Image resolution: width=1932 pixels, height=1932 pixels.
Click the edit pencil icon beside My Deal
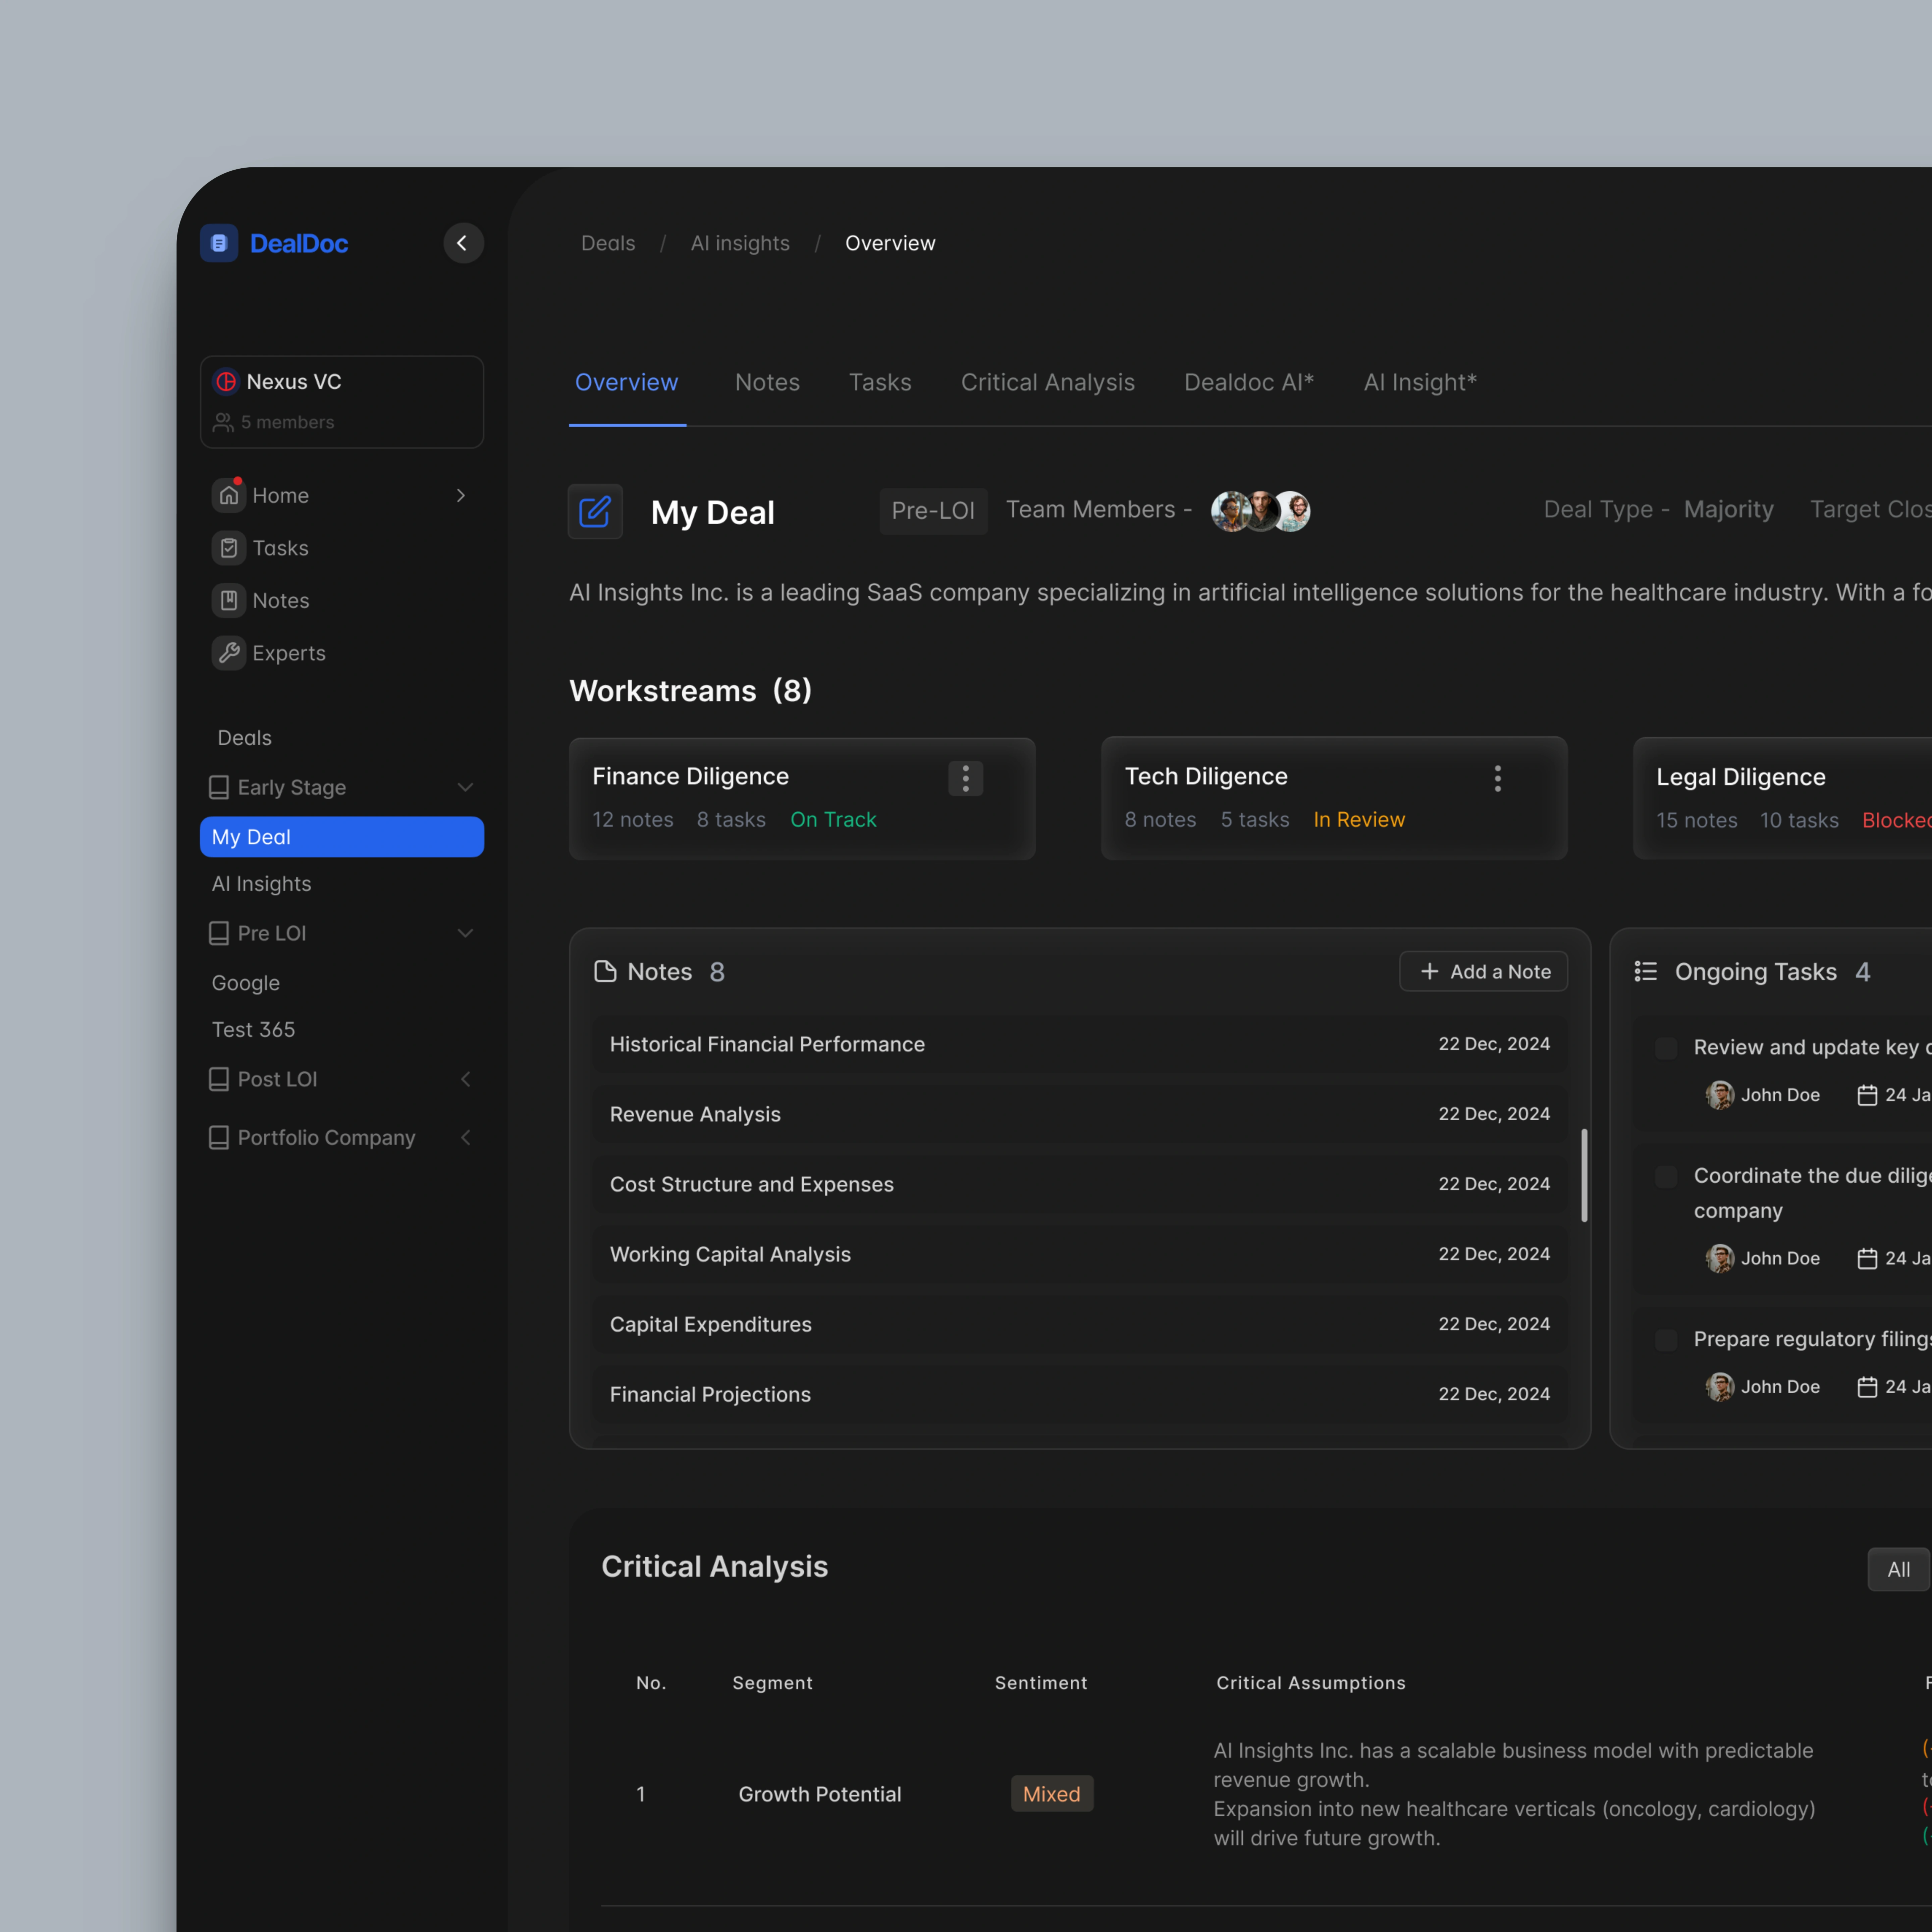click(x=595, y=512)
